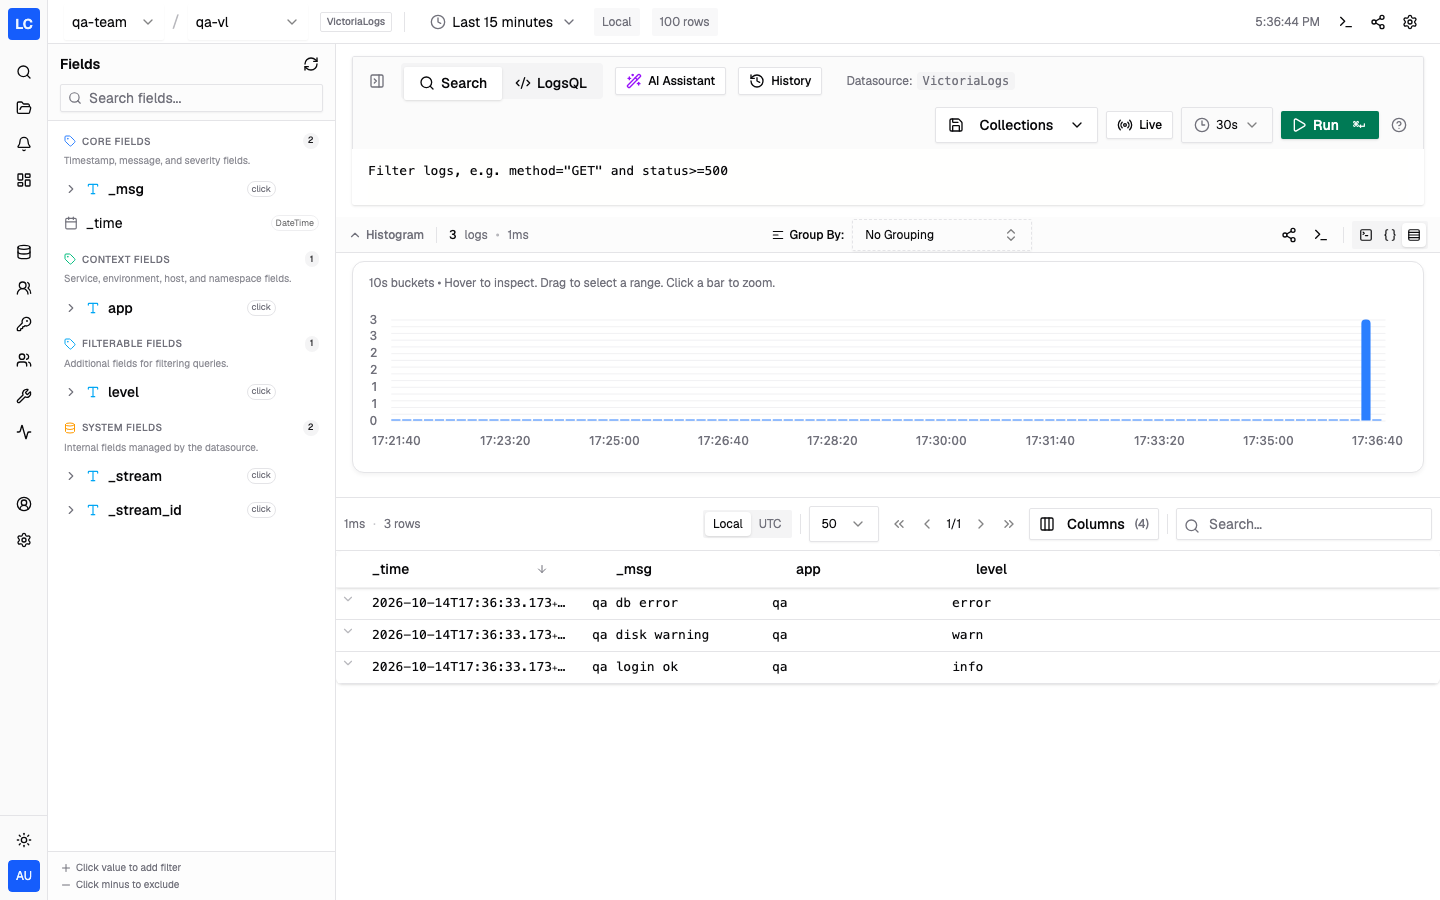The width and height of the screenshot is (1440, 900).
Task: Sort by the _time column header
Action: click(460, 569)
